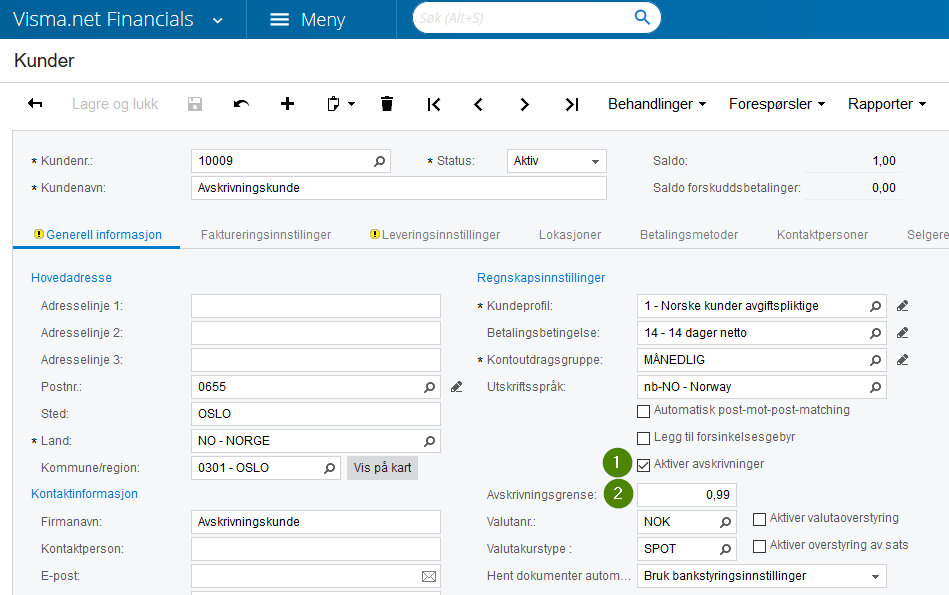Viewport: 949px width, 595px height.
Task: Click into the Søk search field
Action: (524, 18)
